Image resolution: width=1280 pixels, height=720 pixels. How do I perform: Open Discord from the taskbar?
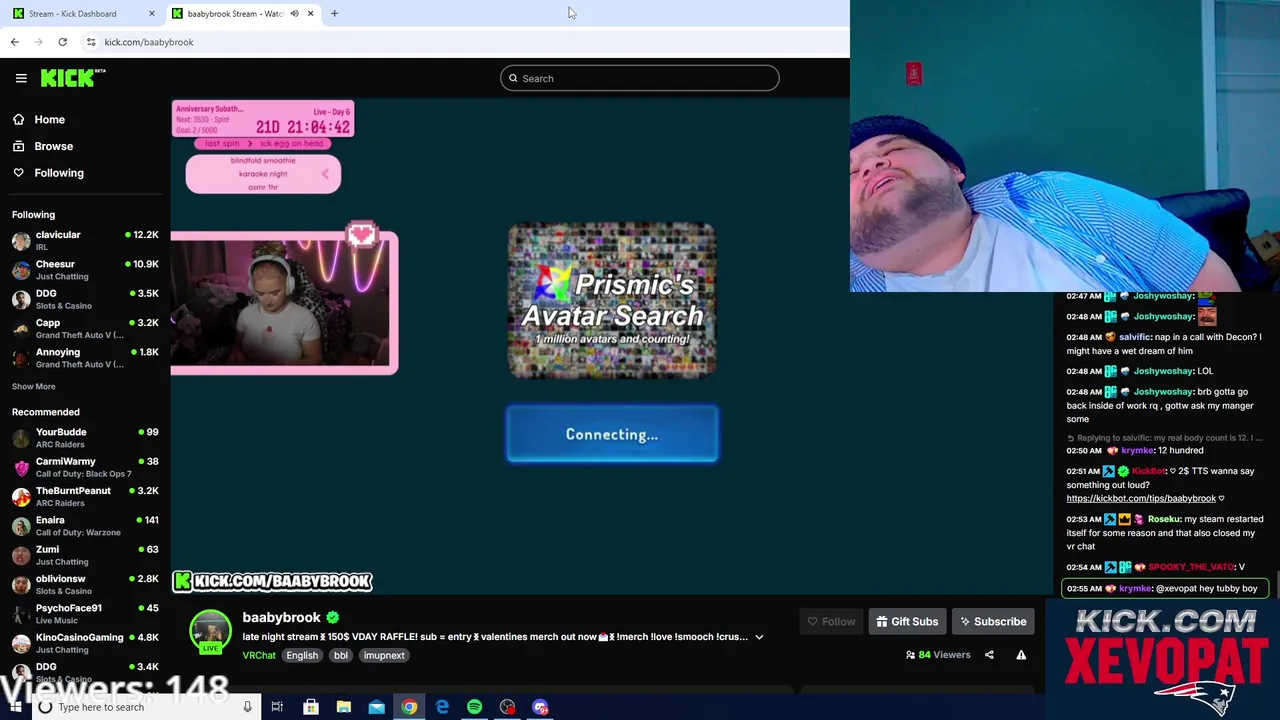[x=540, y=707]
